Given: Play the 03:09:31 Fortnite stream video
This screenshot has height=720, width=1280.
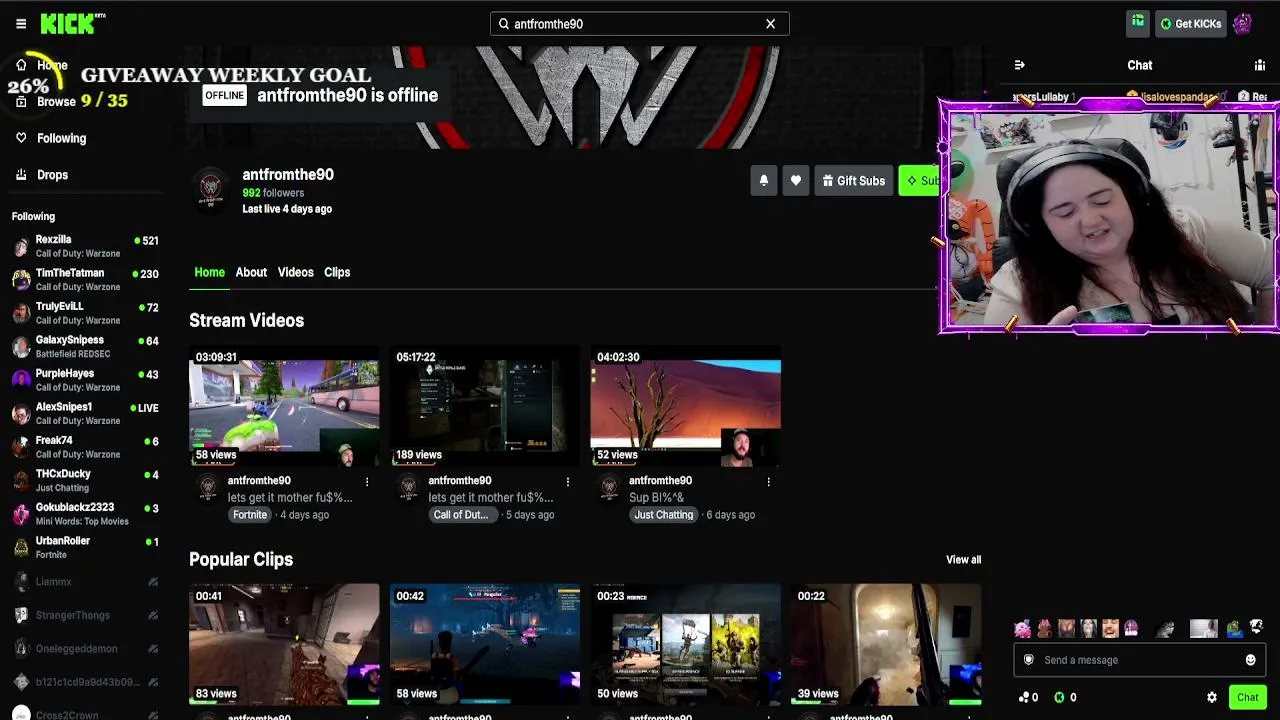Looking at the screenshot, I should click(x=284, y=406).
